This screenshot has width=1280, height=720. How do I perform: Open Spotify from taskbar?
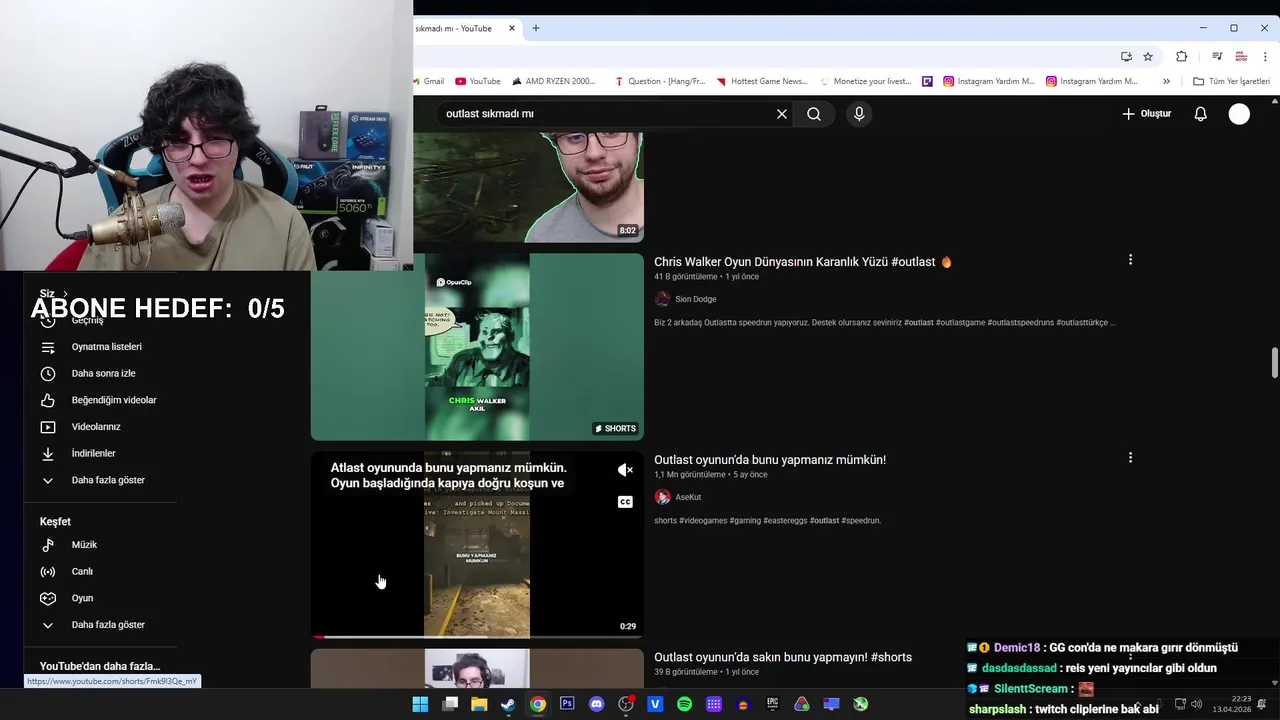pos(684,704)
